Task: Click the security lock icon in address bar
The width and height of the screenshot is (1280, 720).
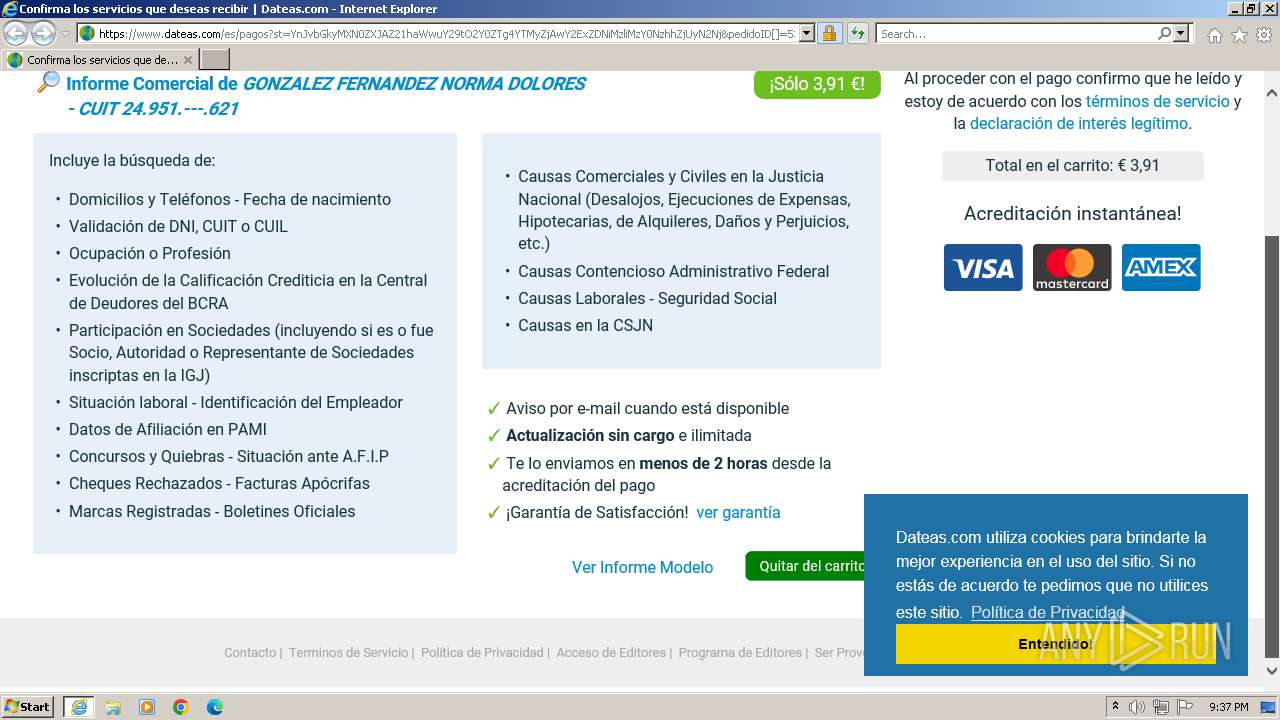Action: coord(829,33)
